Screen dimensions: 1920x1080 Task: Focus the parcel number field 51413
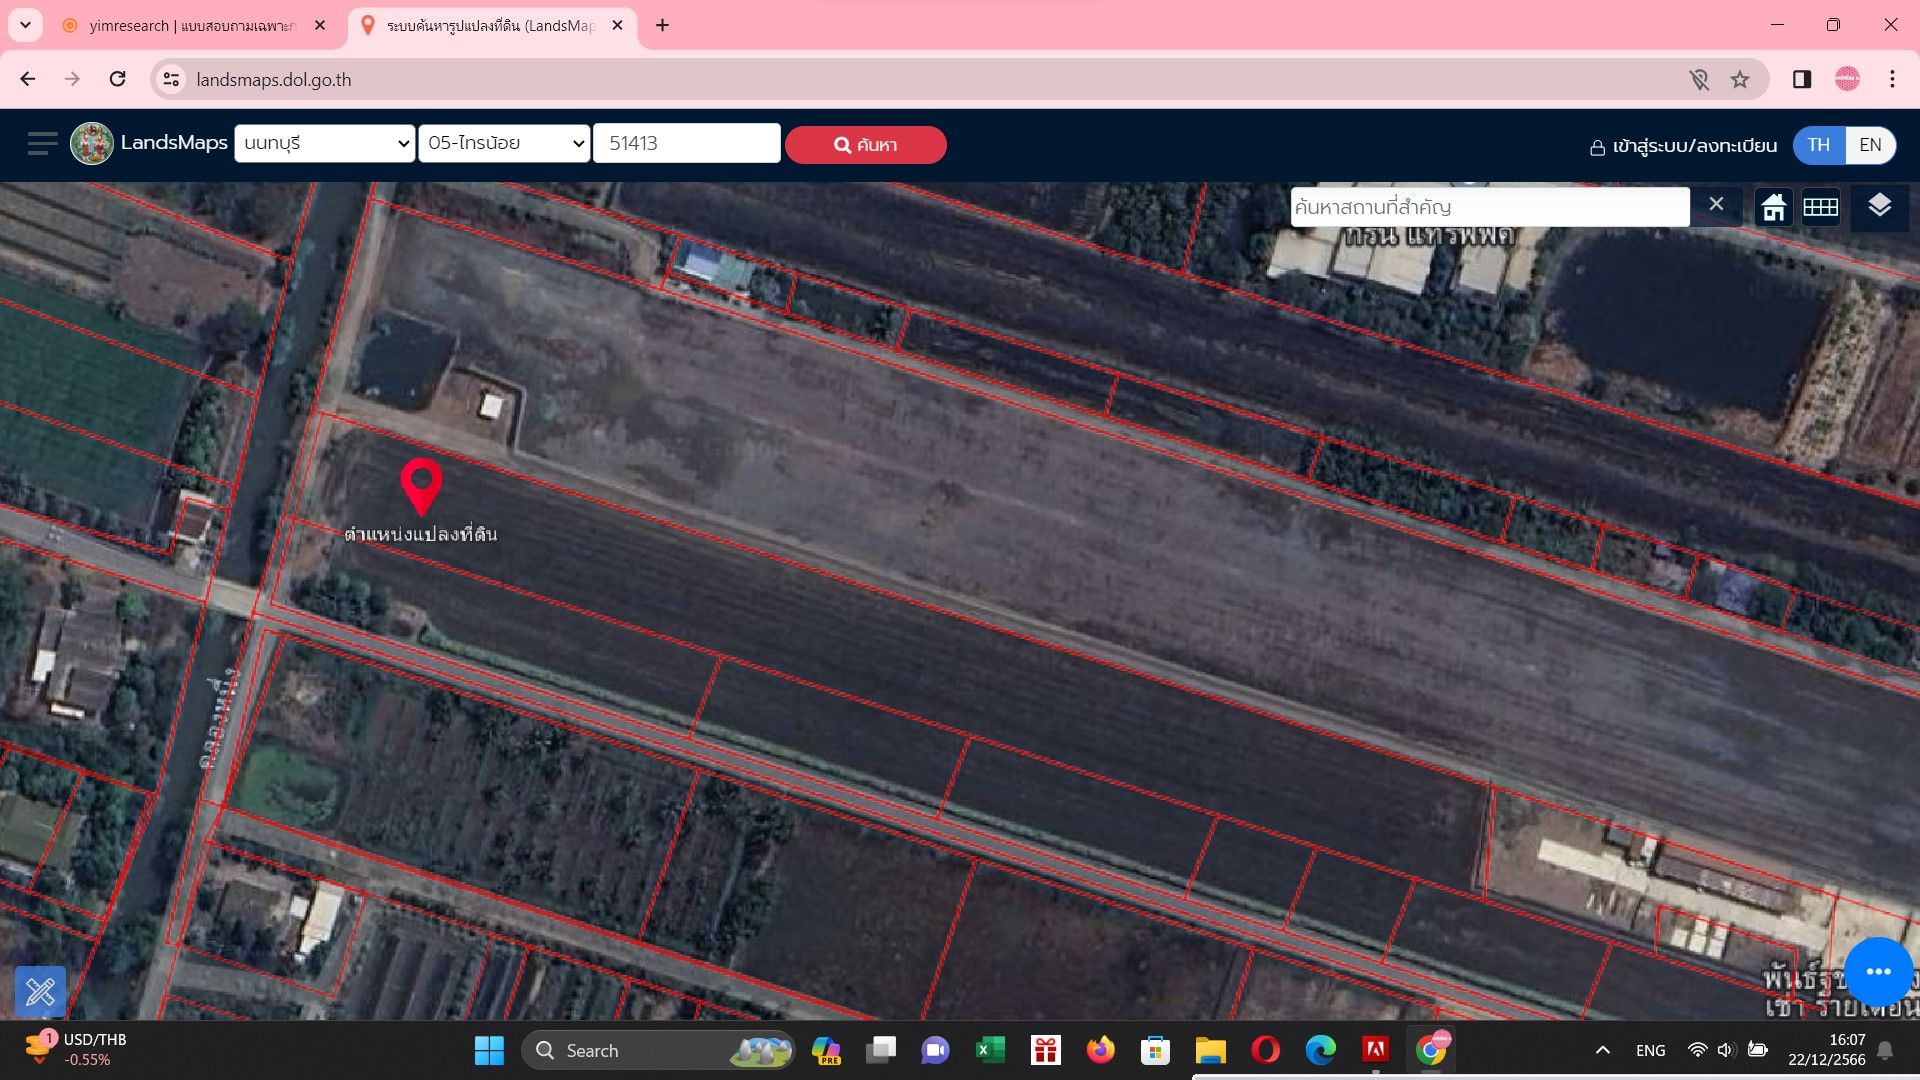pos(686,143)
